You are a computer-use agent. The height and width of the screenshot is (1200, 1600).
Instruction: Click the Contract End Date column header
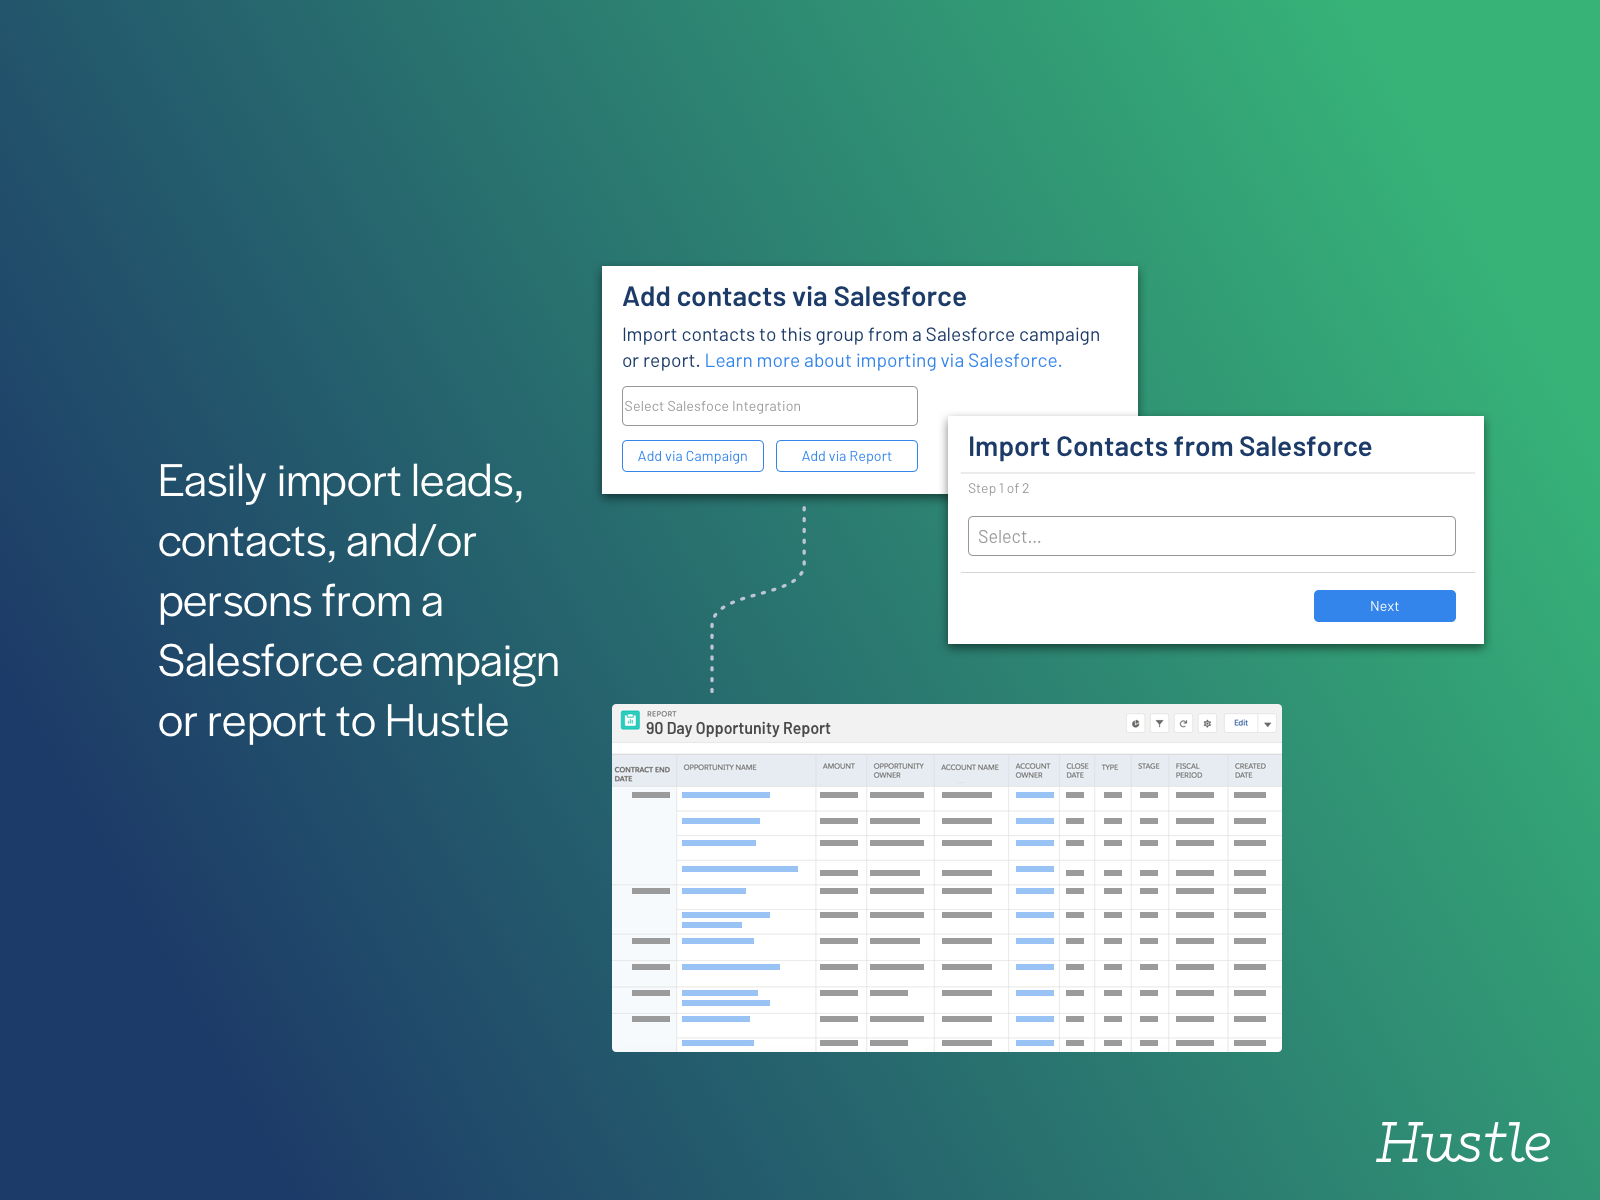click(x=642, y=774)
